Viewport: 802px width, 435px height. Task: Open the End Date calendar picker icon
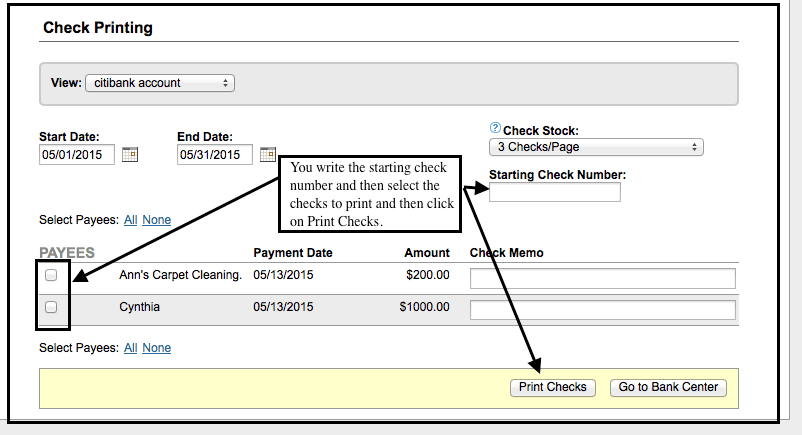coord(267,155)
